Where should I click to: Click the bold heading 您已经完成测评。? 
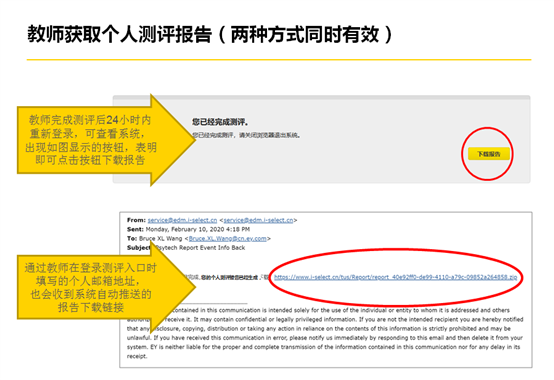[220, 122]
